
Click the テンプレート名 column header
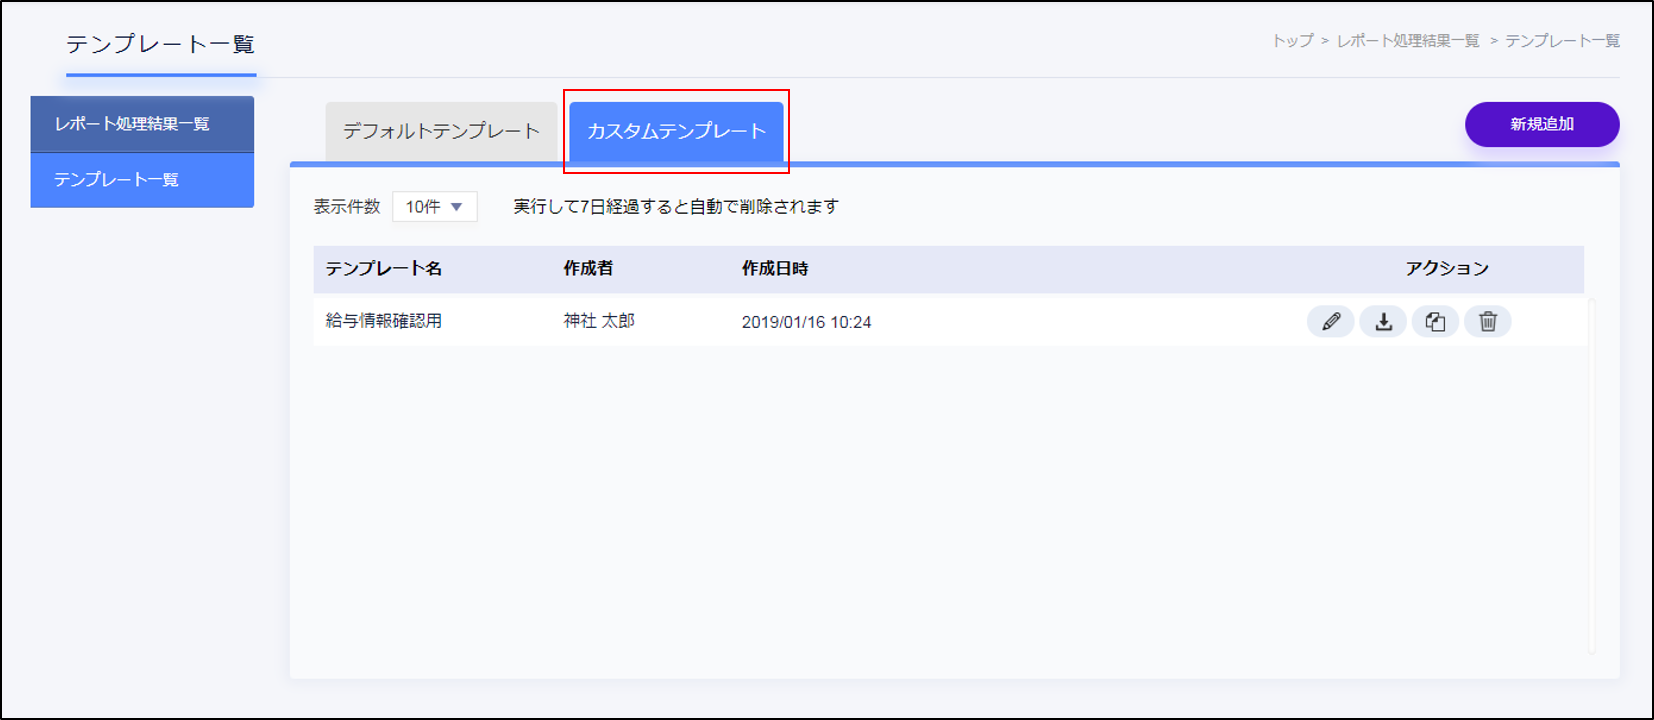coord(384,269)
